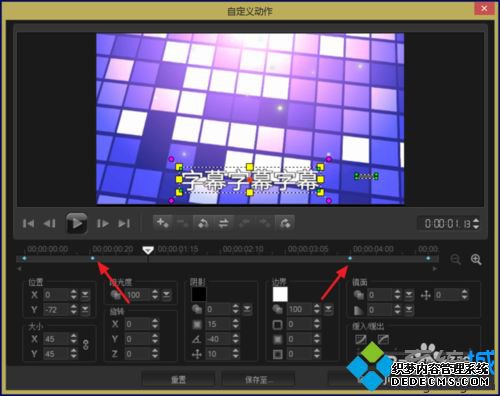Click the Position X value field
This screenshot has height=396, width=500.
pyautogui.click(x=56, y=295)
